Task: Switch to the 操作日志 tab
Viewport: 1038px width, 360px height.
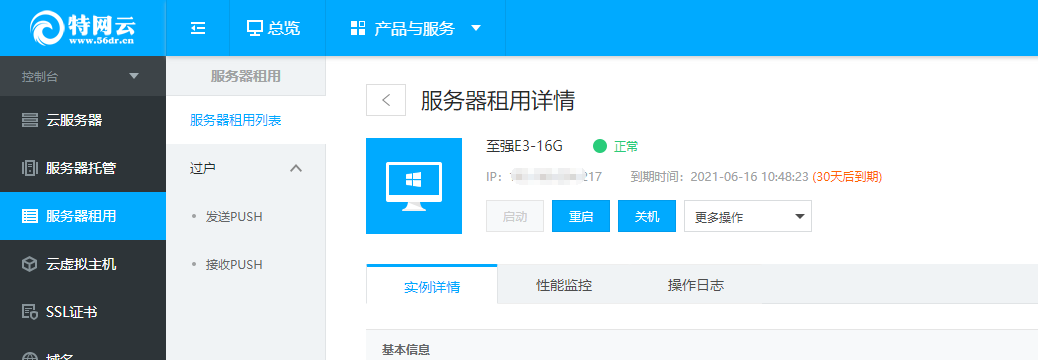Action: tap(696, 285)
